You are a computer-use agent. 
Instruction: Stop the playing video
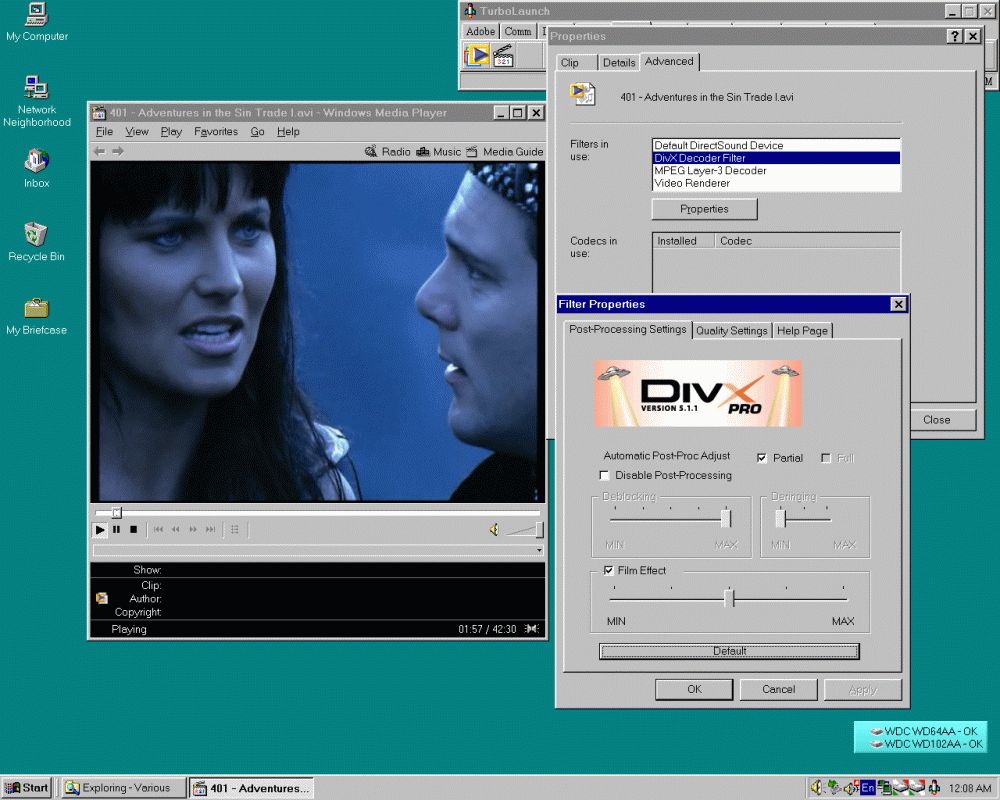pyautogui.click(x=133, y=529)
